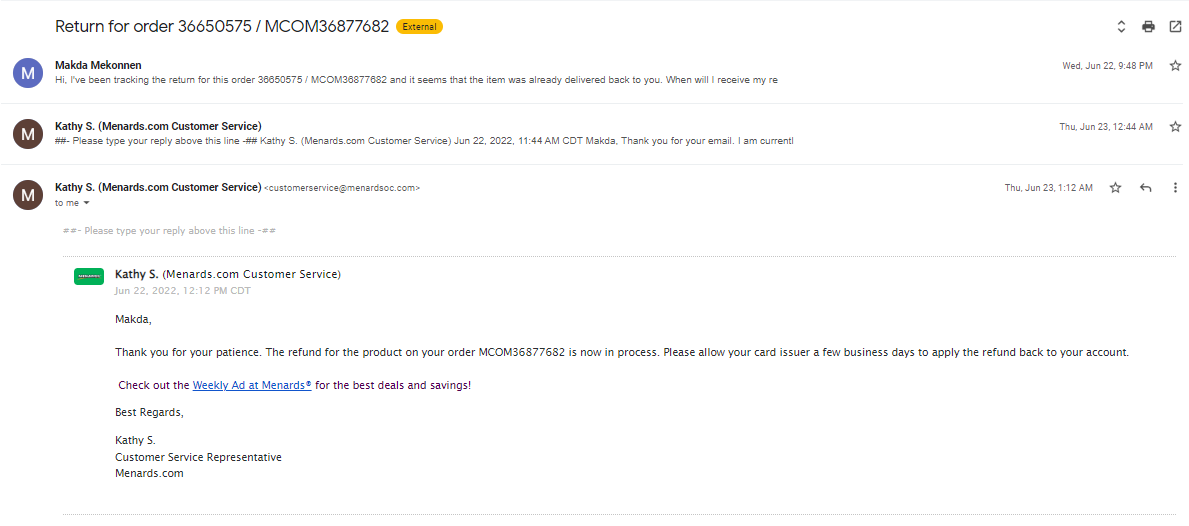This screenshot has height=526, width=1189.
Task: Click the expand all messages icon
Action: pyautogui.click(x=1121, y=27)
